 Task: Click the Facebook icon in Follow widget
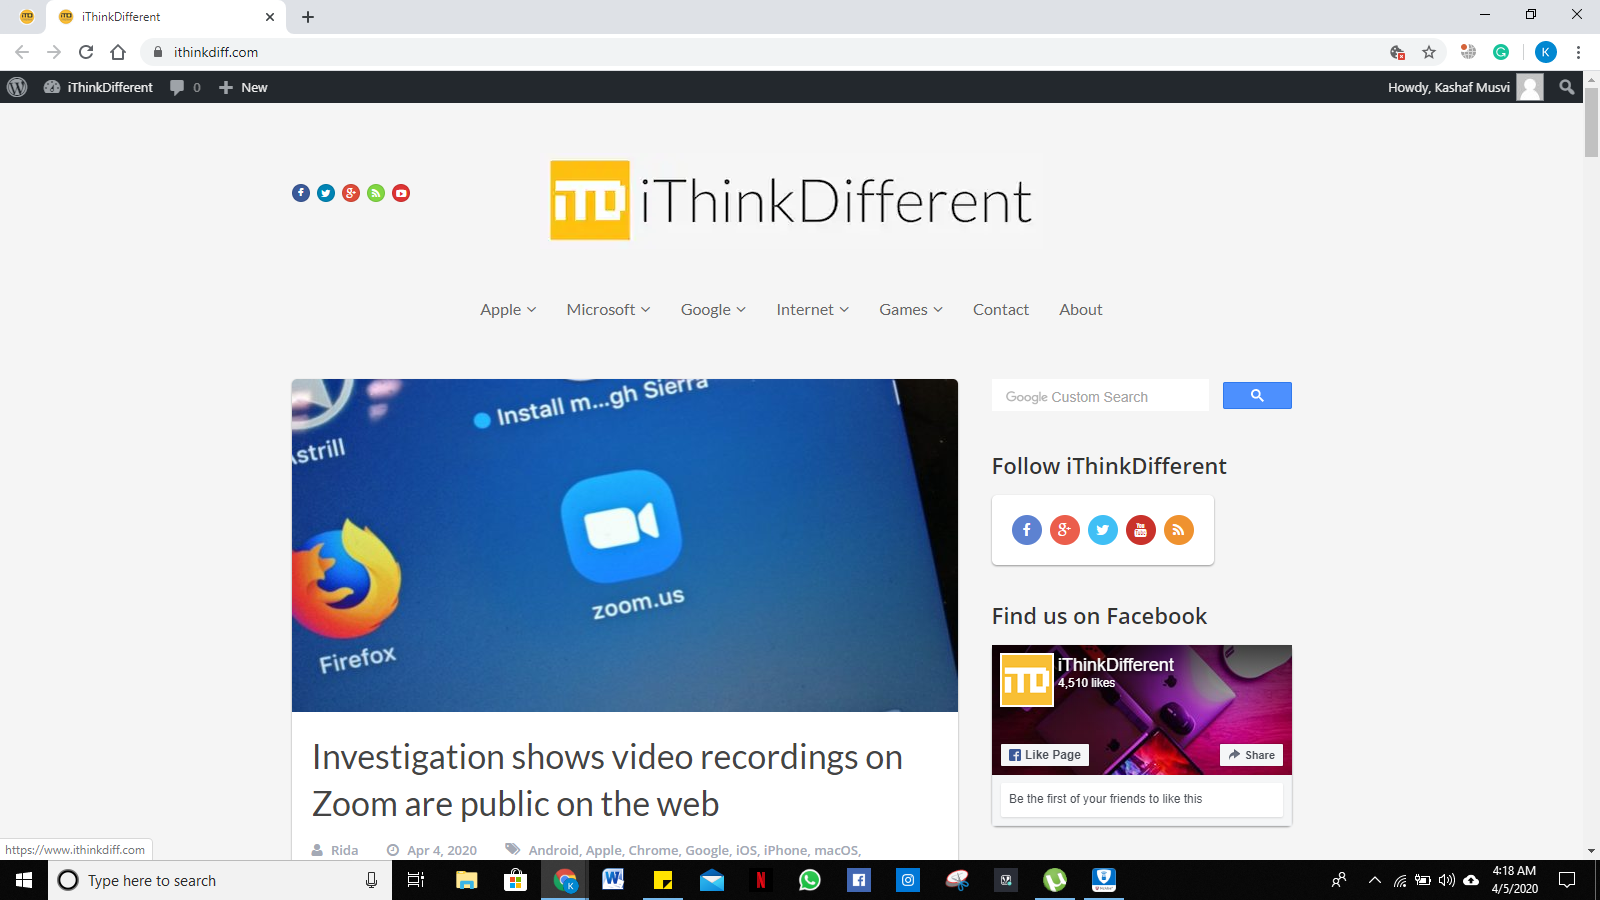coord(1026,530)
